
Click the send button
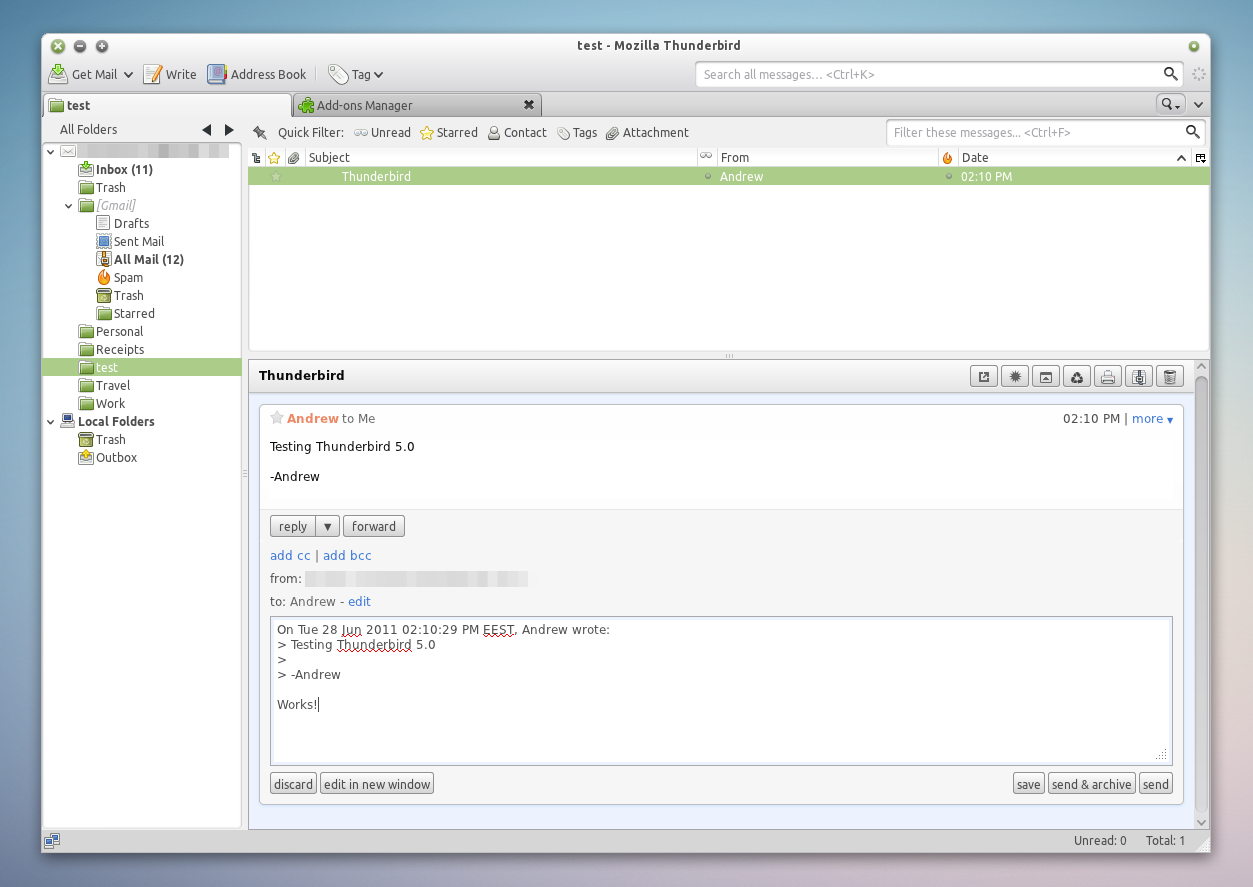click(x=1155, y=785)
